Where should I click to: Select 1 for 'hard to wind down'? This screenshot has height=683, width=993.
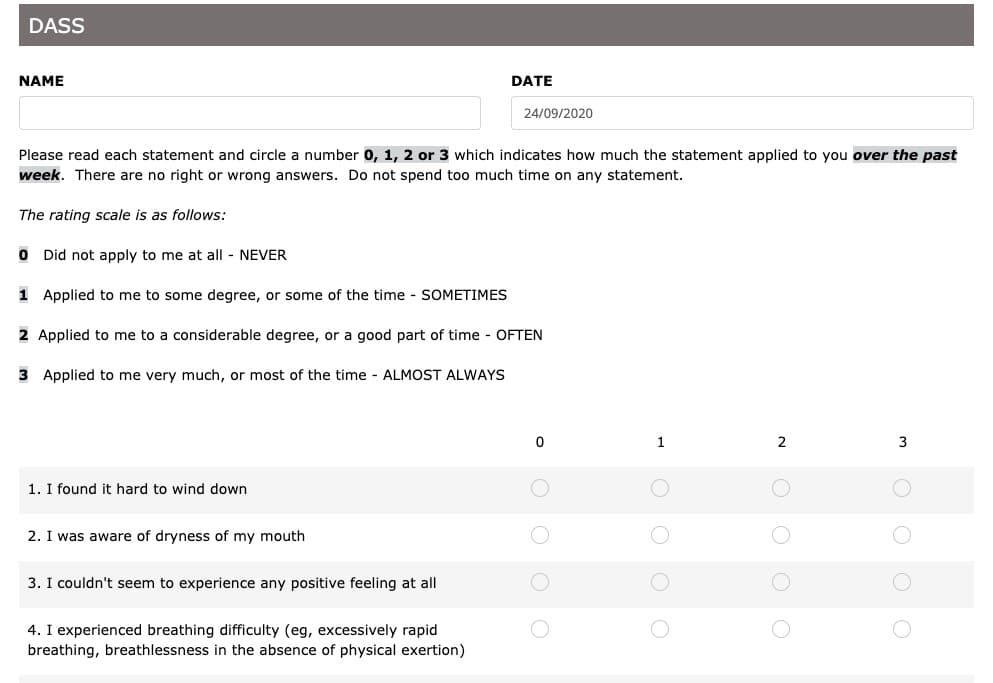[660, 488]
